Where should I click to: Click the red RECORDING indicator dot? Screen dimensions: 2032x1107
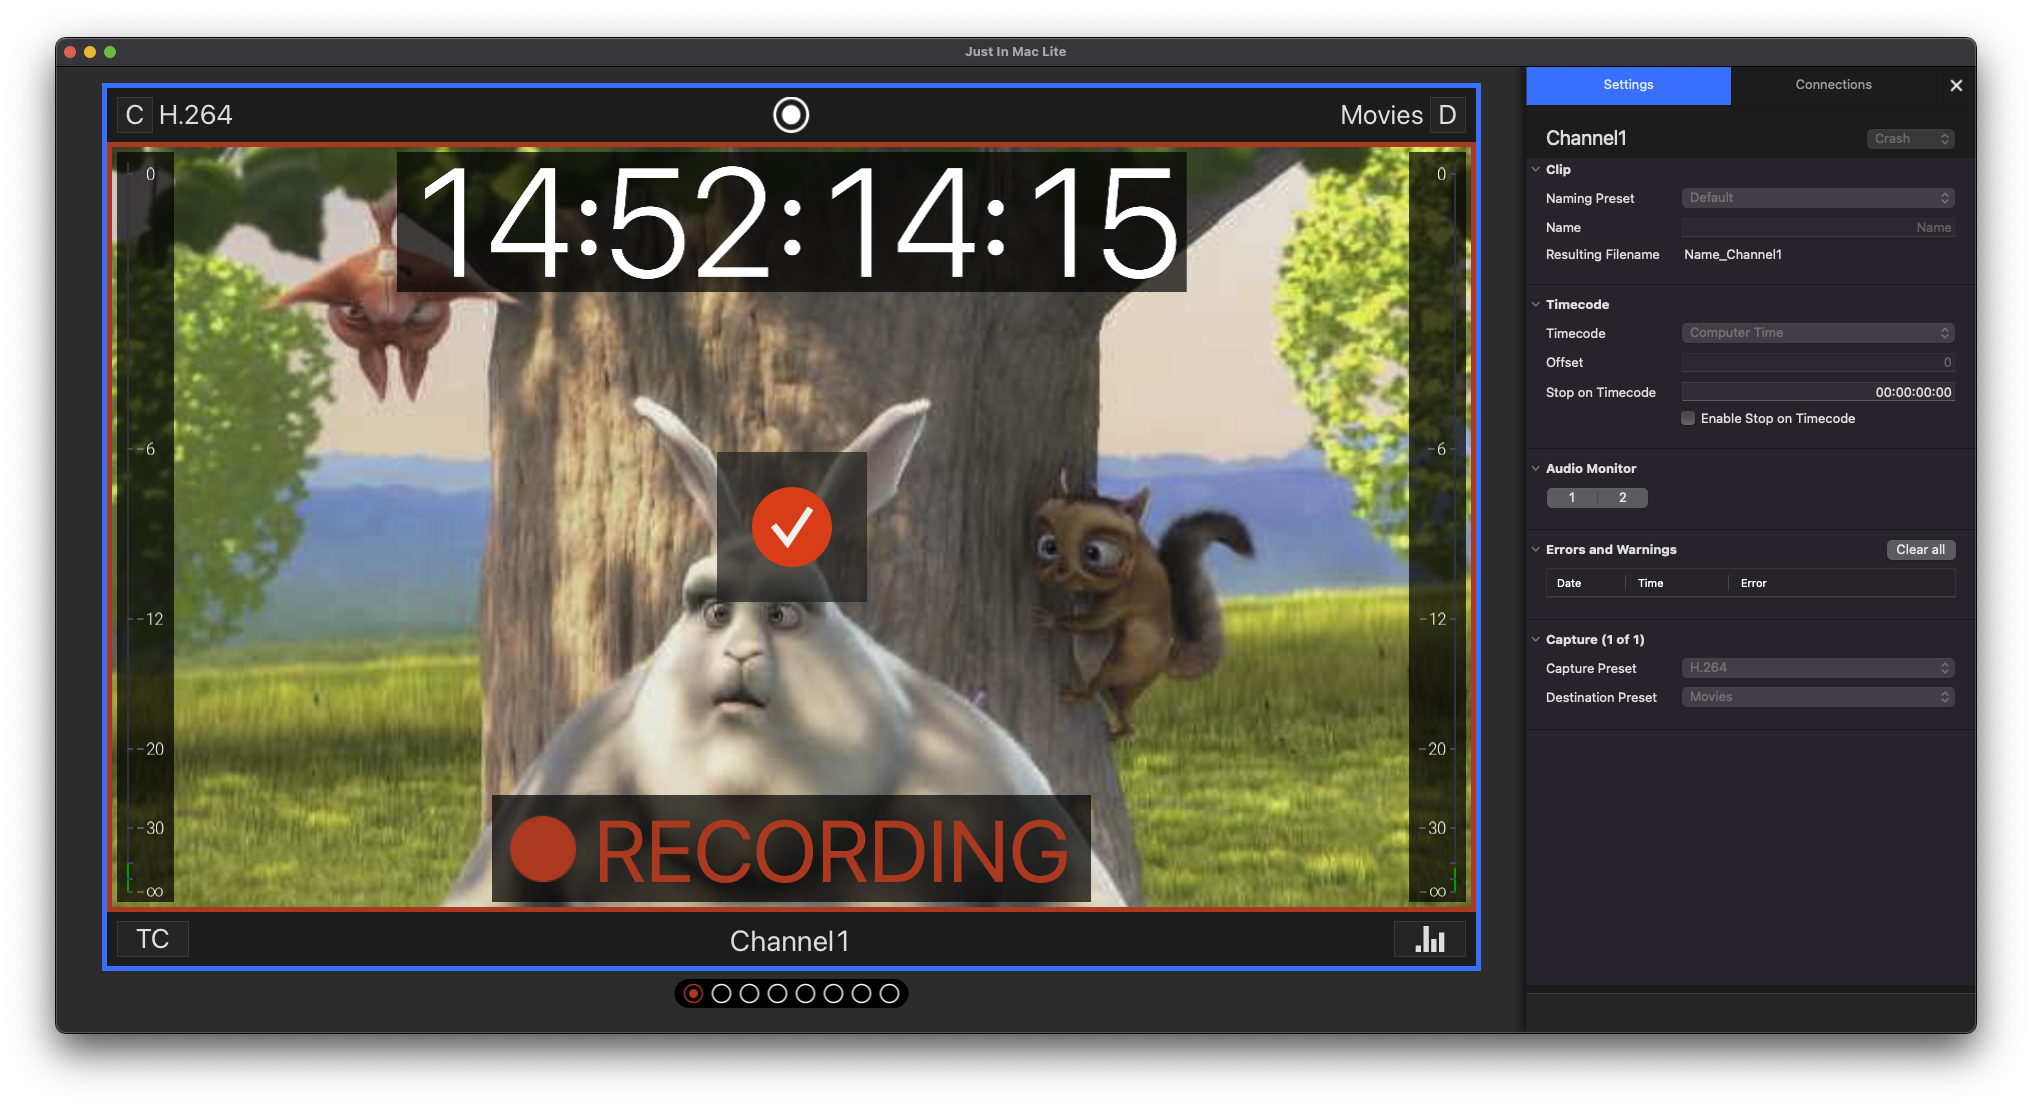(x=543, y=849)
